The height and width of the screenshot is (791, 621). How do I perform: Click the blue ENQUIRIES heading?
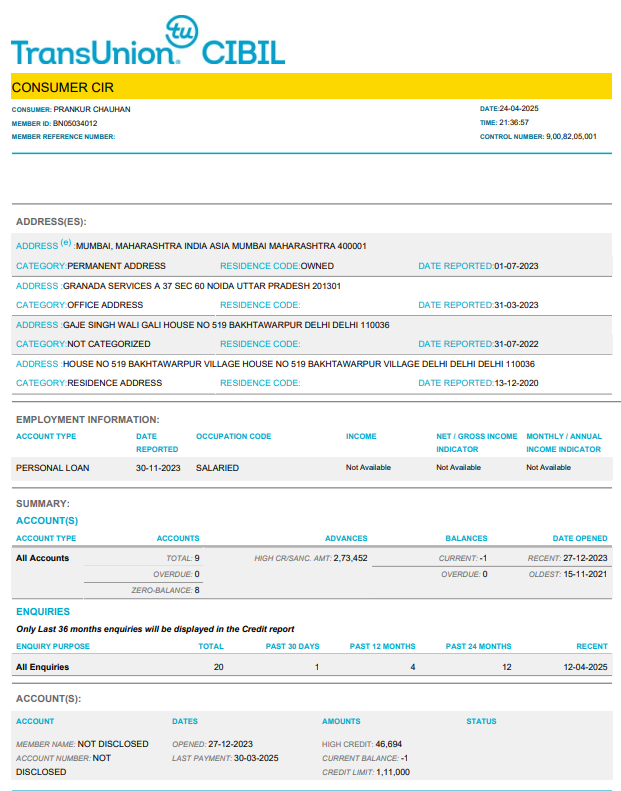[x=43, y=611]
